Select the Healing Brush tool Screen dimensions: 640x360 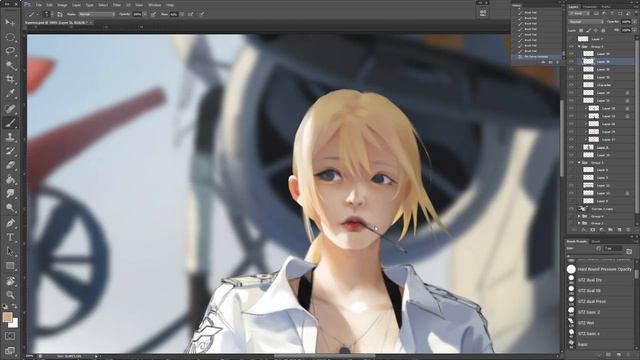coord(10,108)
